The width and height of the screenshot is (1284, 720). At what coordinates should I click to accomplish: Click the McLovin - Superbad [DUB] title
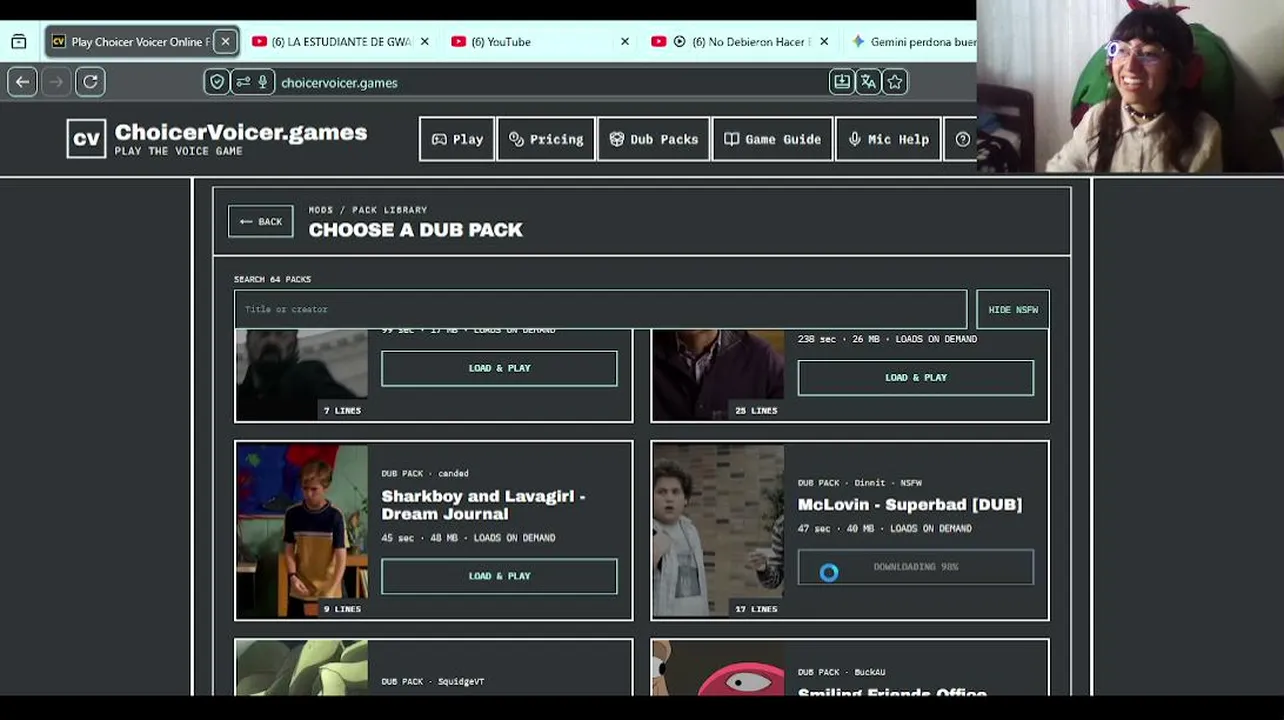(910, 505)
